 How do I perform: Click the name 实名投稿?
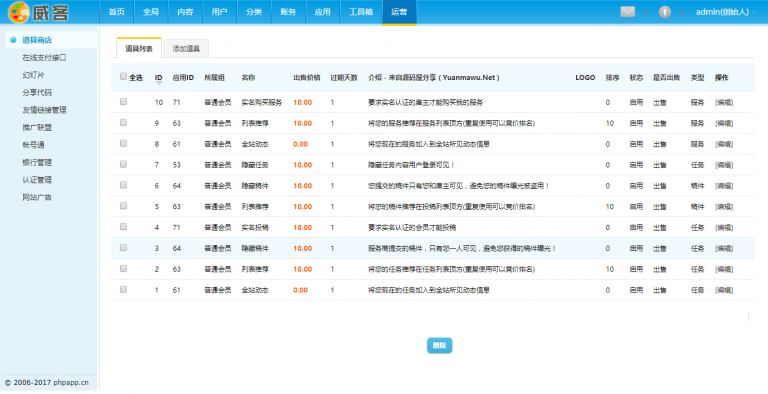255,227
